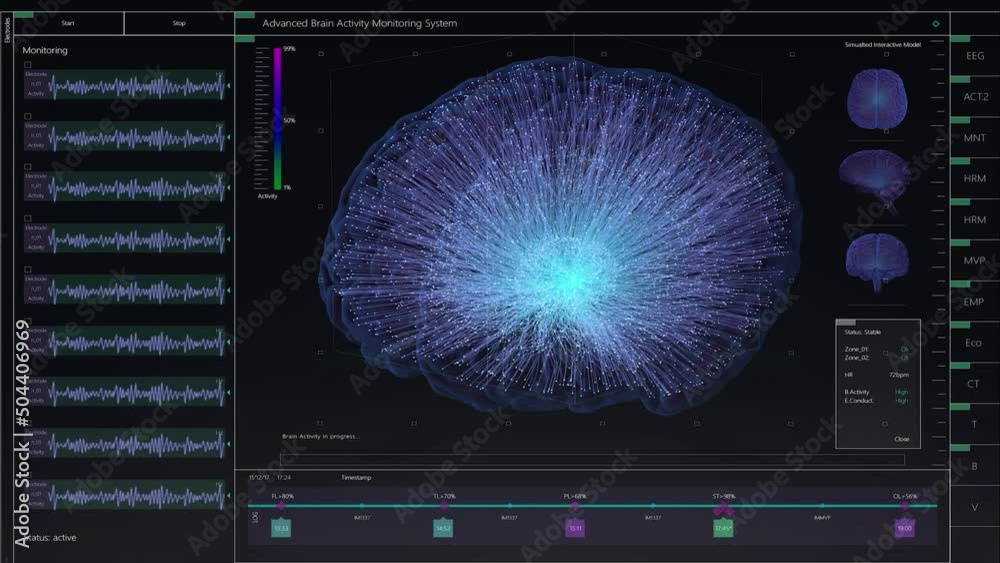The height and width of the screenshot is (563, 1000).
Task: Switch to the EEG tab
Action: point(974,56)
